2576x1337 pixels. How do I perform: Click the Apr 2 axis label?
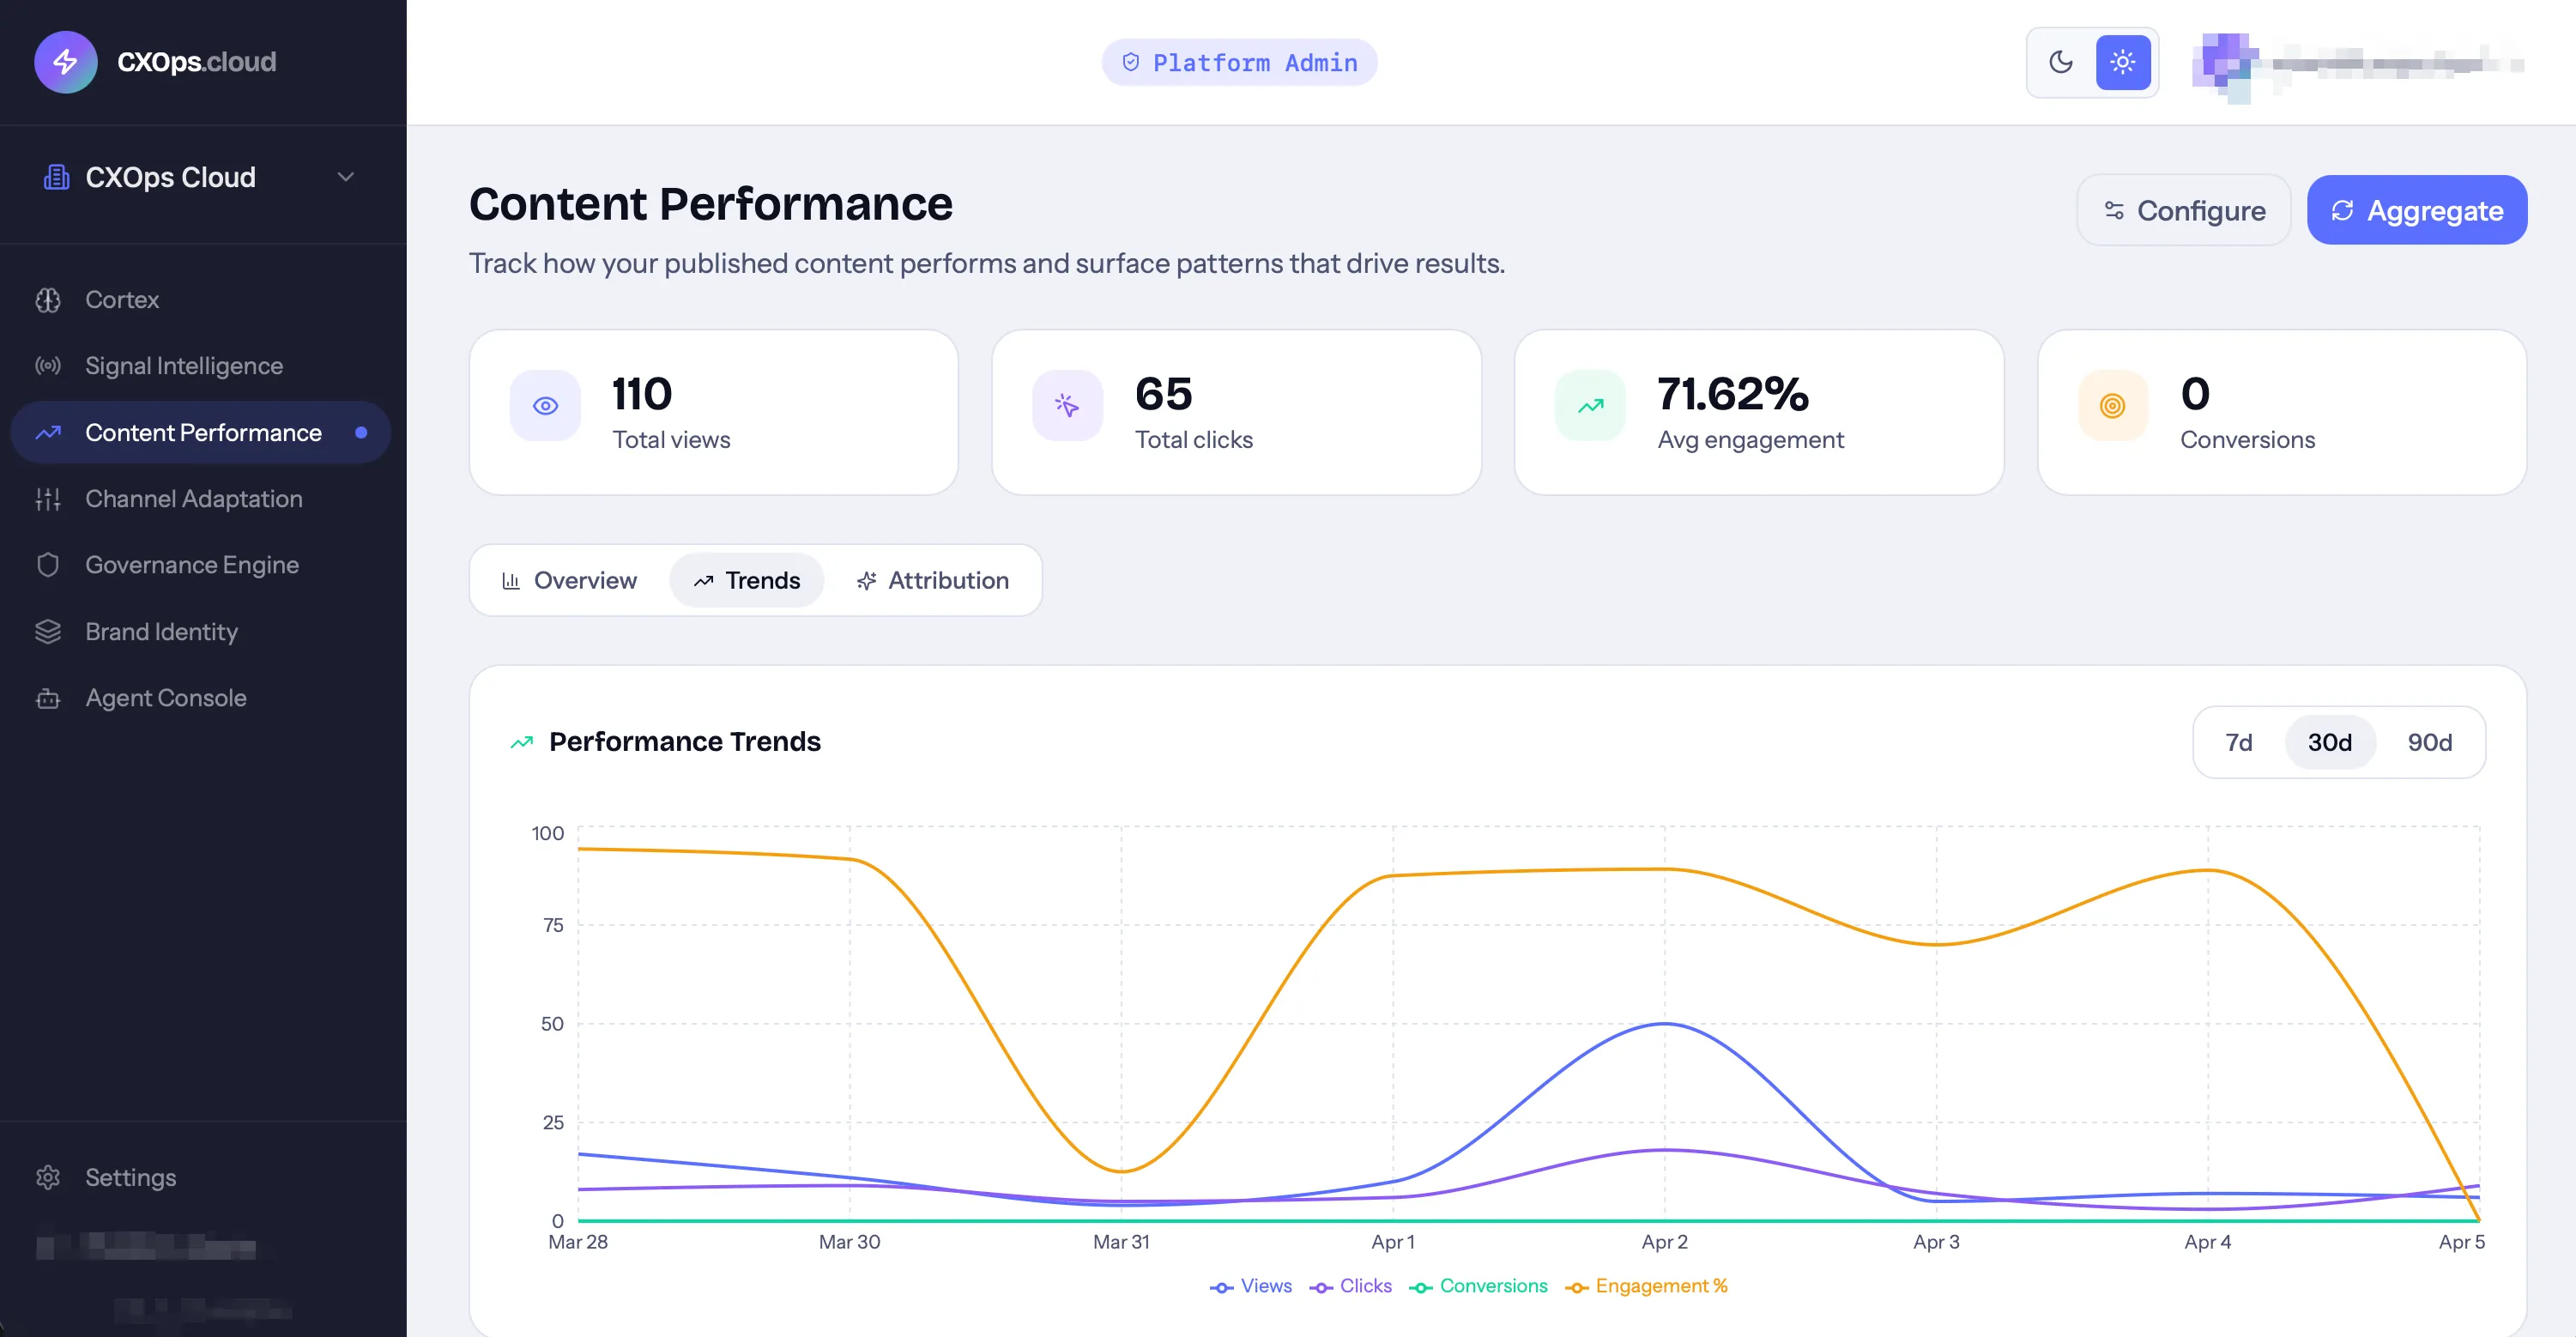(1664, 1242)
